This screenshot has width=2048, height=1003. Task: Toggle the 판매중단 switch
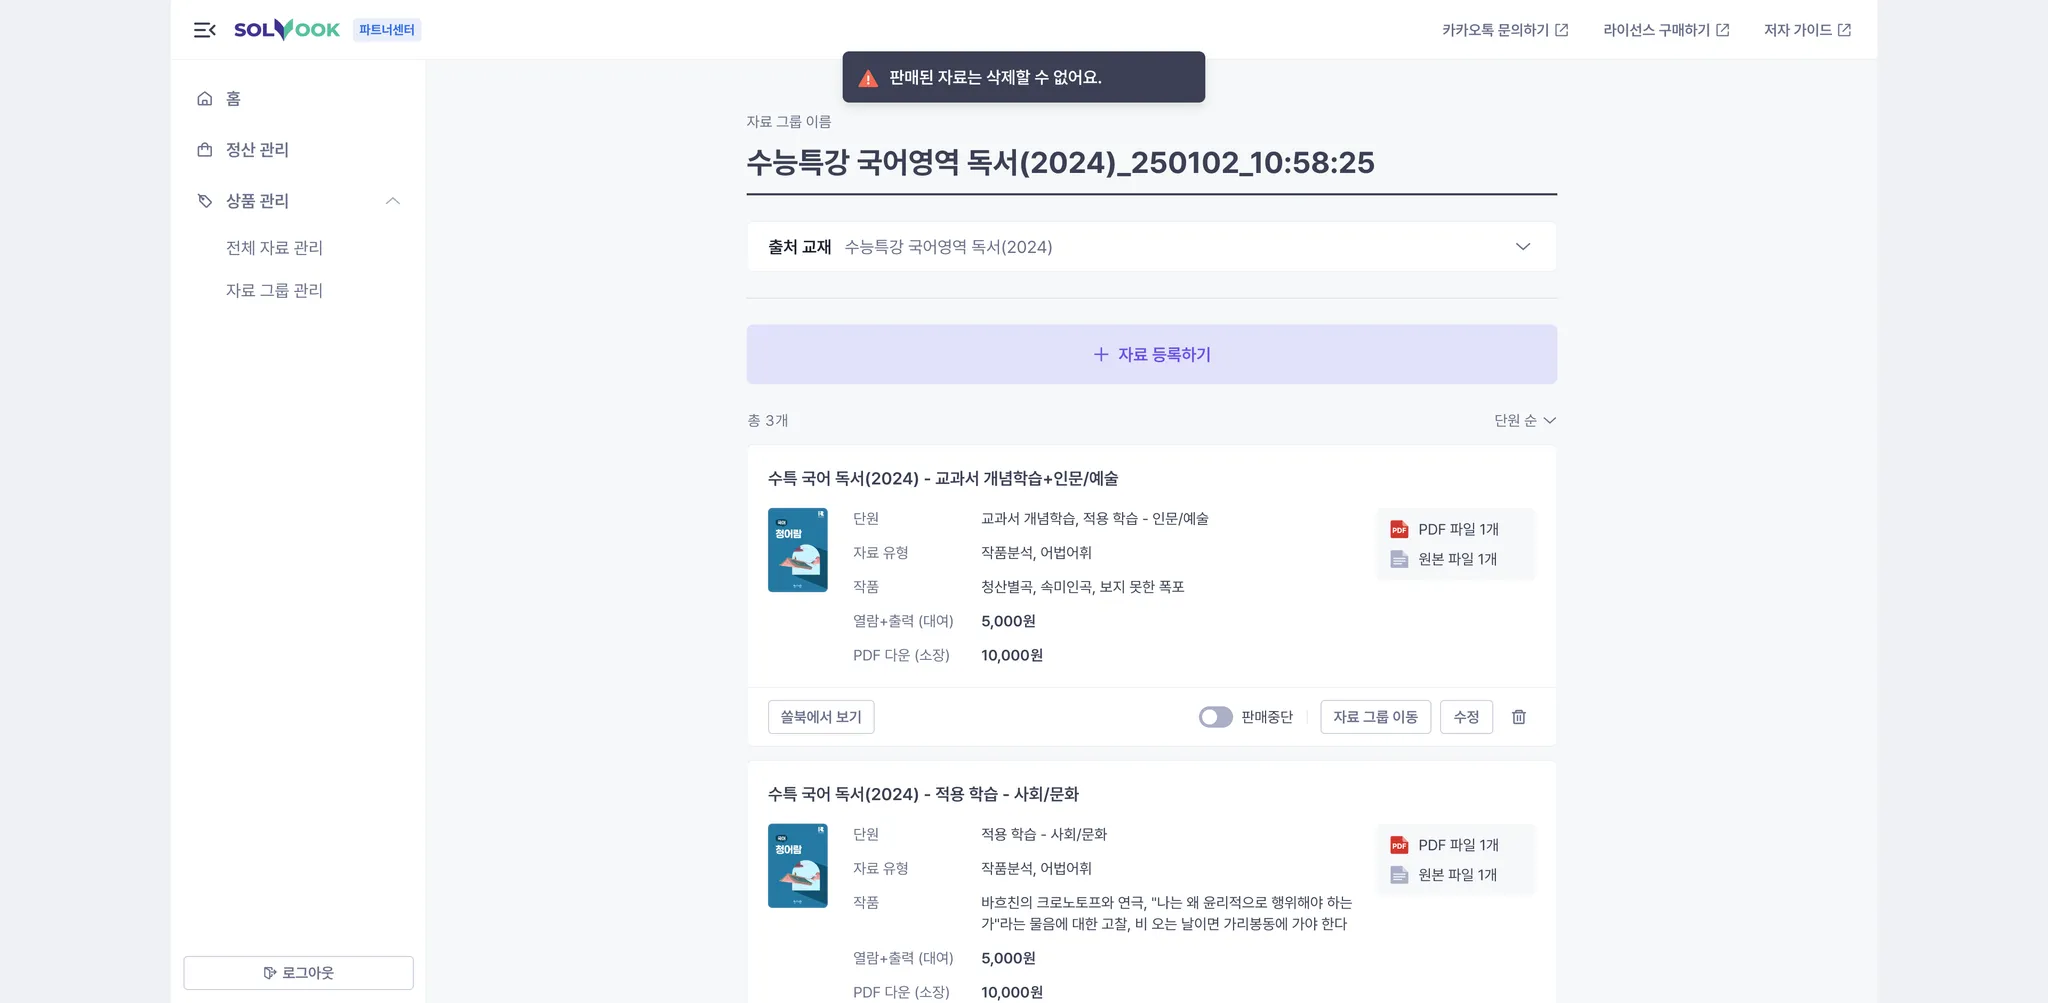(x=1215, y=717)
